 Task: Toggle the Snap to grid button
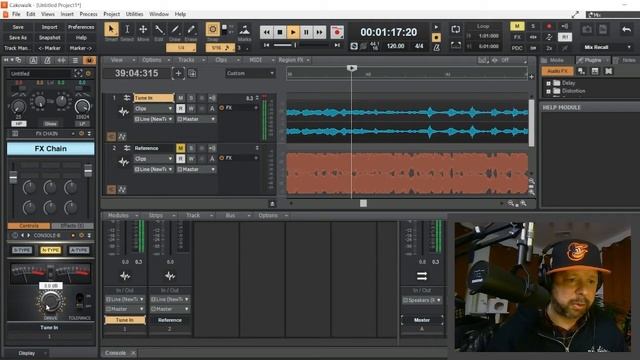(213, 29)
